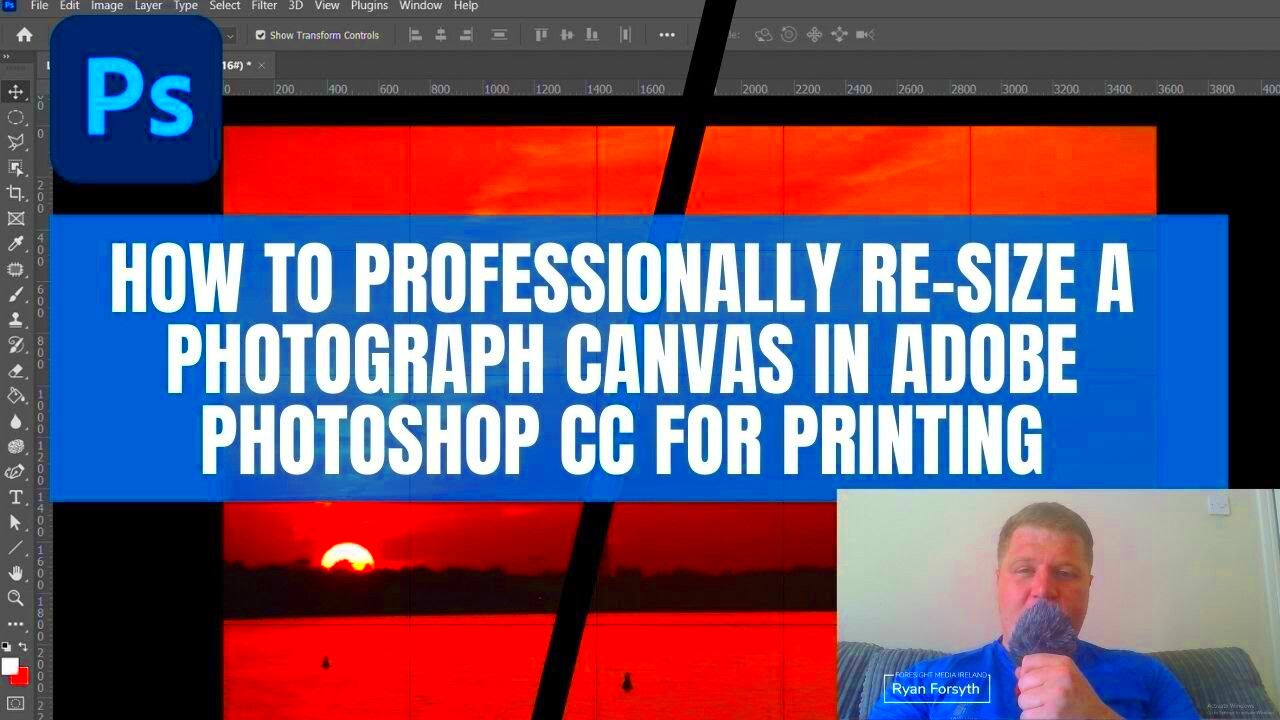This screenshot has width=1280, height=720.
Task: Select the Elliptical Marquee tool
Action: click(16, 117)
